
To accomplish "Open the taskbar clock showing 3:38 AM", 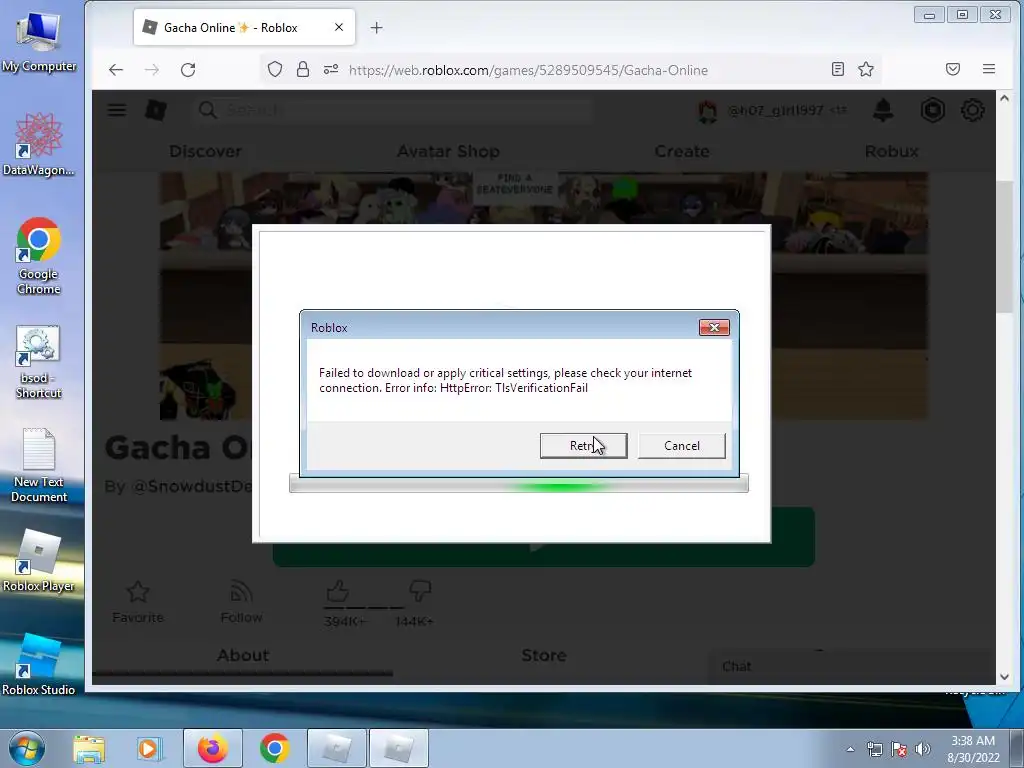I will click(x=973, y=749).
